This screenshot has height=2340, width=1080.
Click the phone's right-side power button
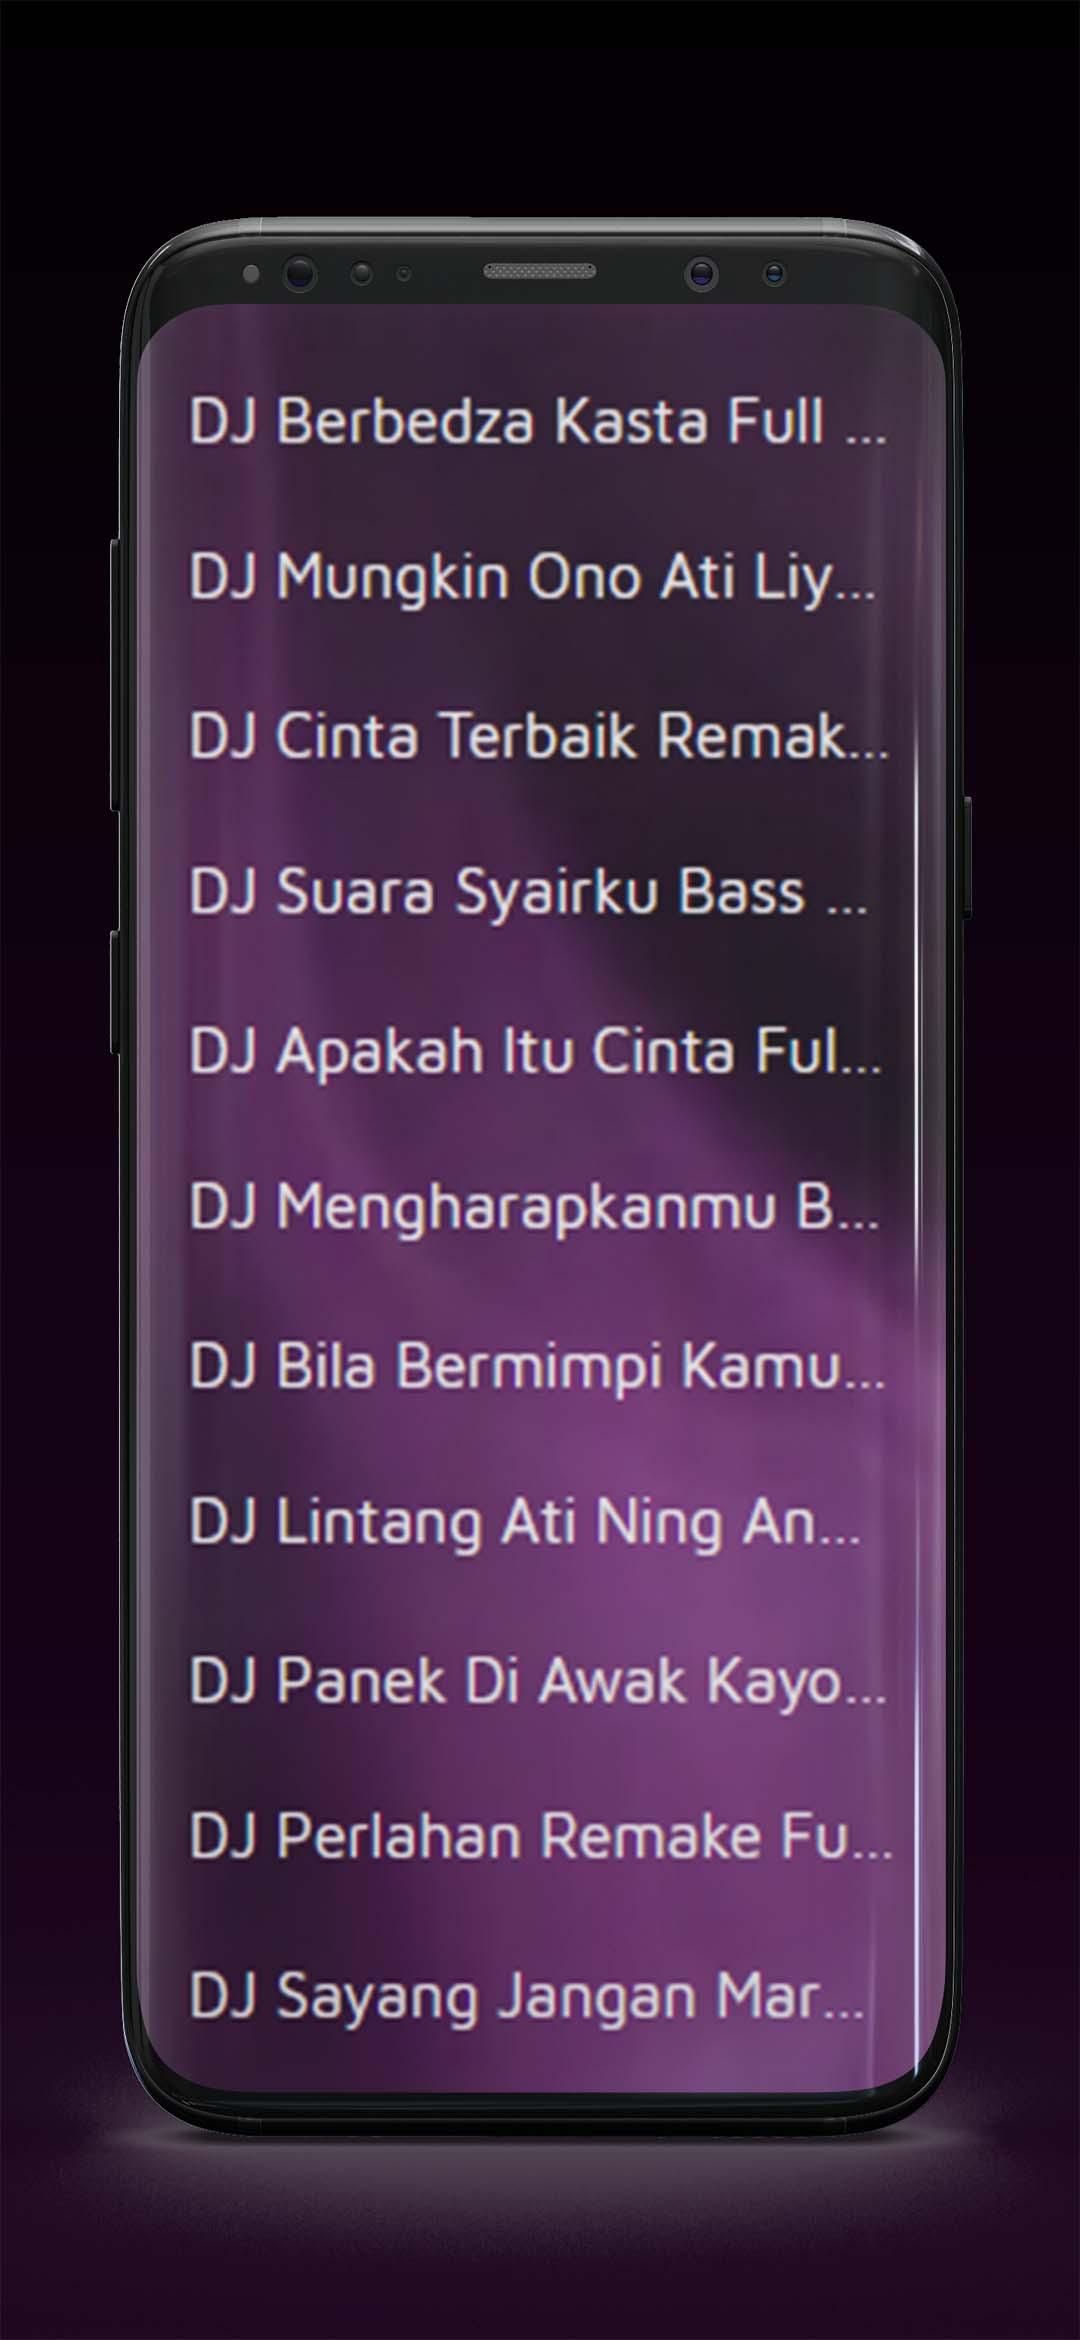click(968, 857)
